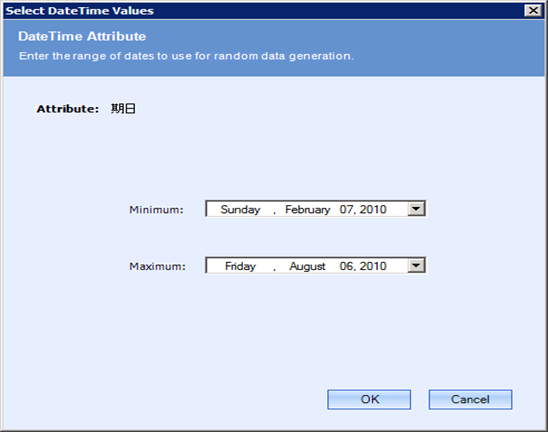
Task: Cancel the DateTime dialog
Action: (x=470, y=399)
